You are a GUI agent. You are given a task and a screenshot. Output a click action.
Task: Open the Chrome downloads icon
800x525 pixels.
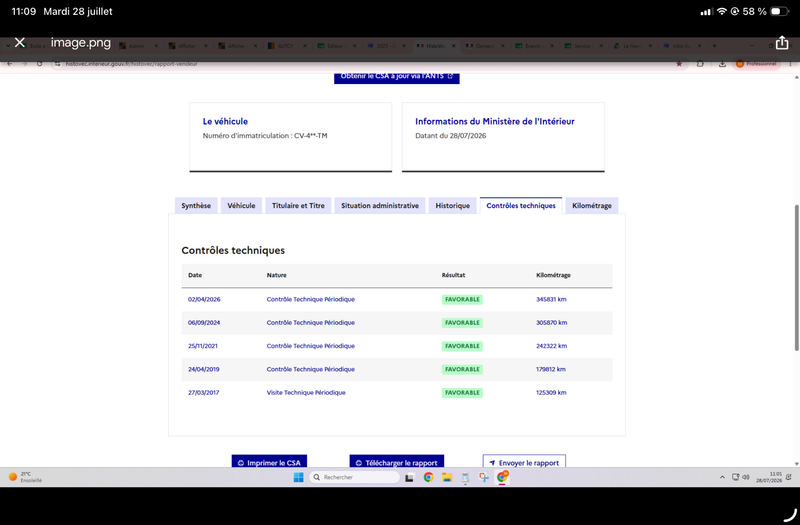(x=722, y=64)
